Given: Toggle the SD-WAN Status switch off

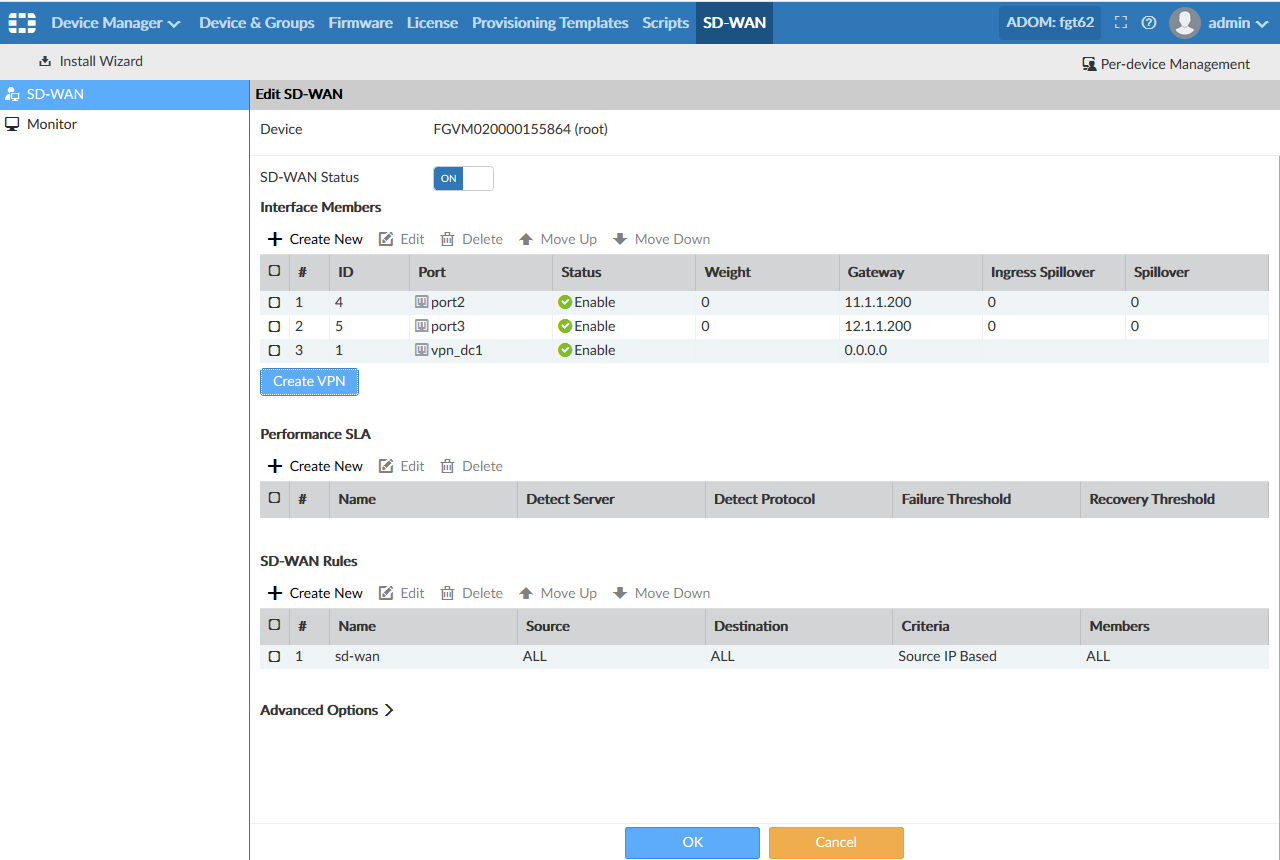Looking at the screenshot, I should (463, 178).
